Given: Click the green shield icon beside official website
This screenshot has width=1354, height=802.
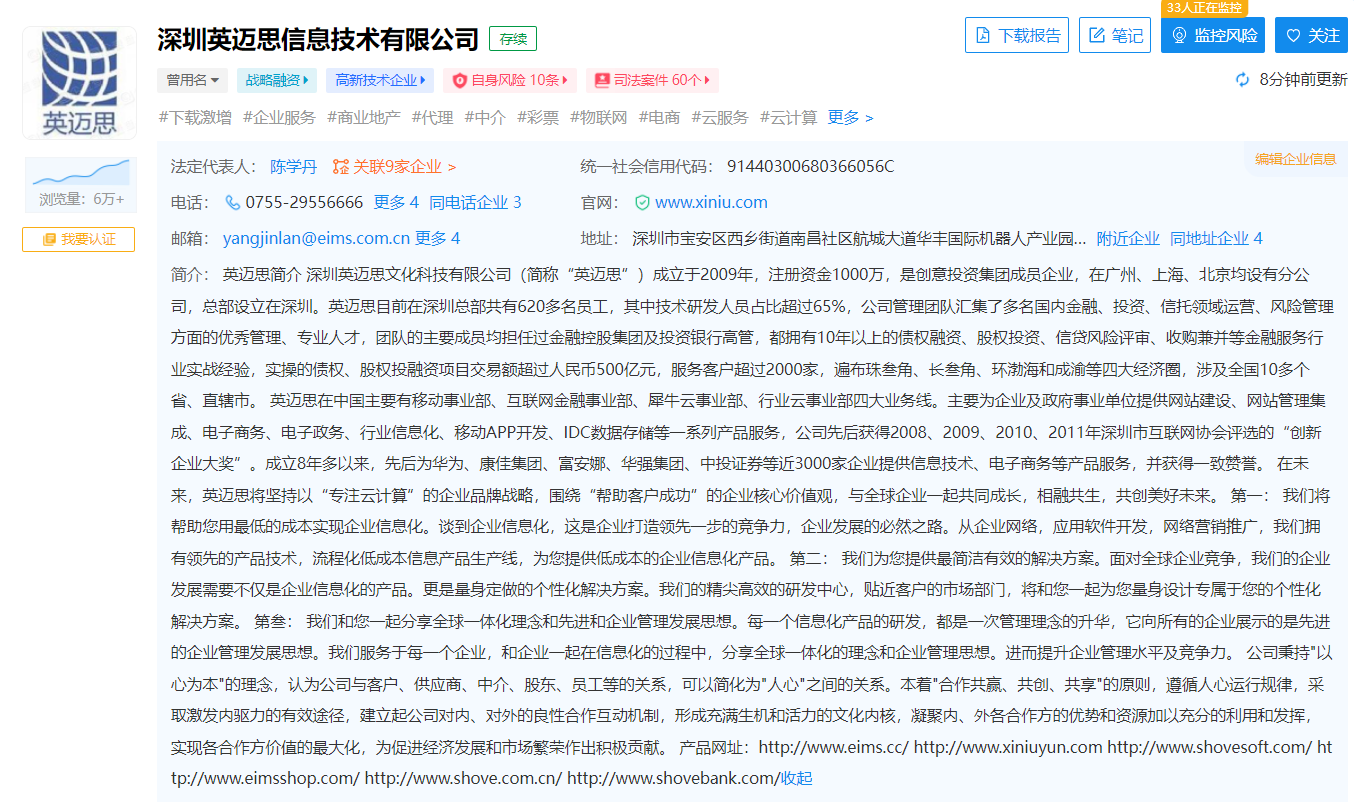Looking at the screenshot, I should [x=642, y=202].
